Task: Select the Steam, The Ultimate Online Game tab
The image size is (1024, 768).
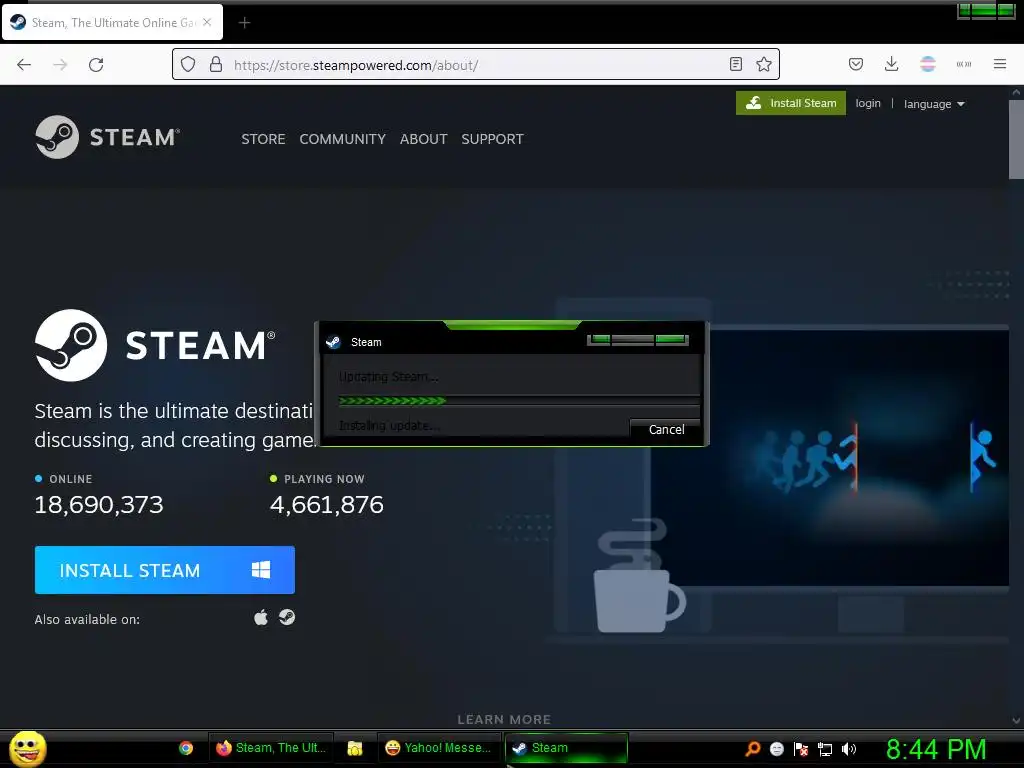Action: coord(112,22)
